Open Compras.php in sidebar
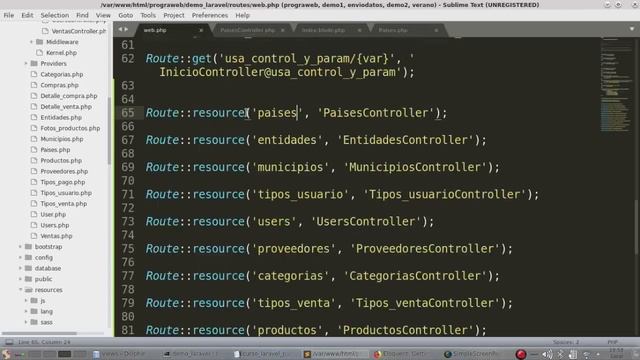640x360 pixels. pos(60,85)
